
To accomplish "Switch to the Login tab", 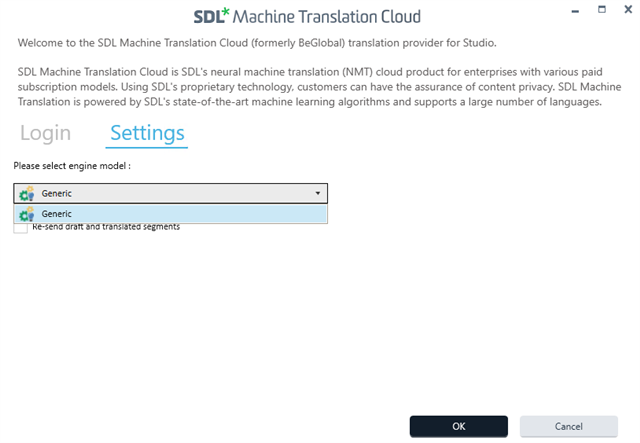I will pos(45,133).
